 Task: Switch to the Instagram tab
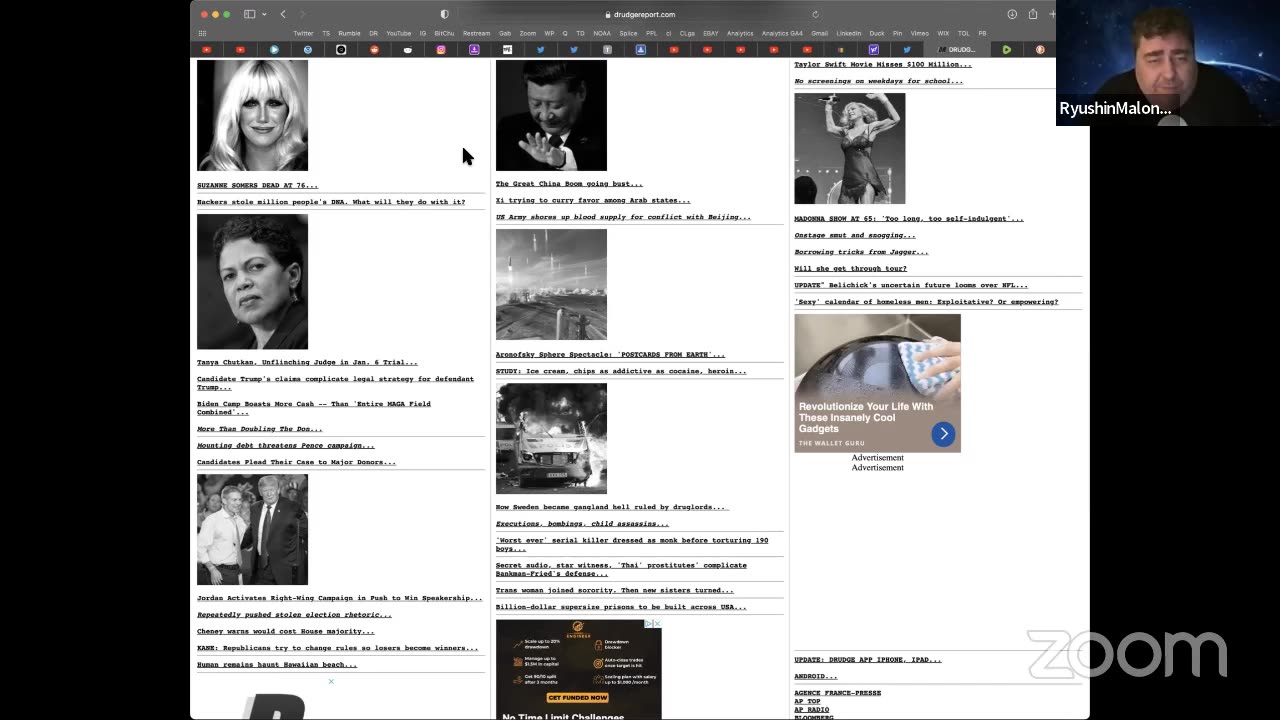coord(441,49)
